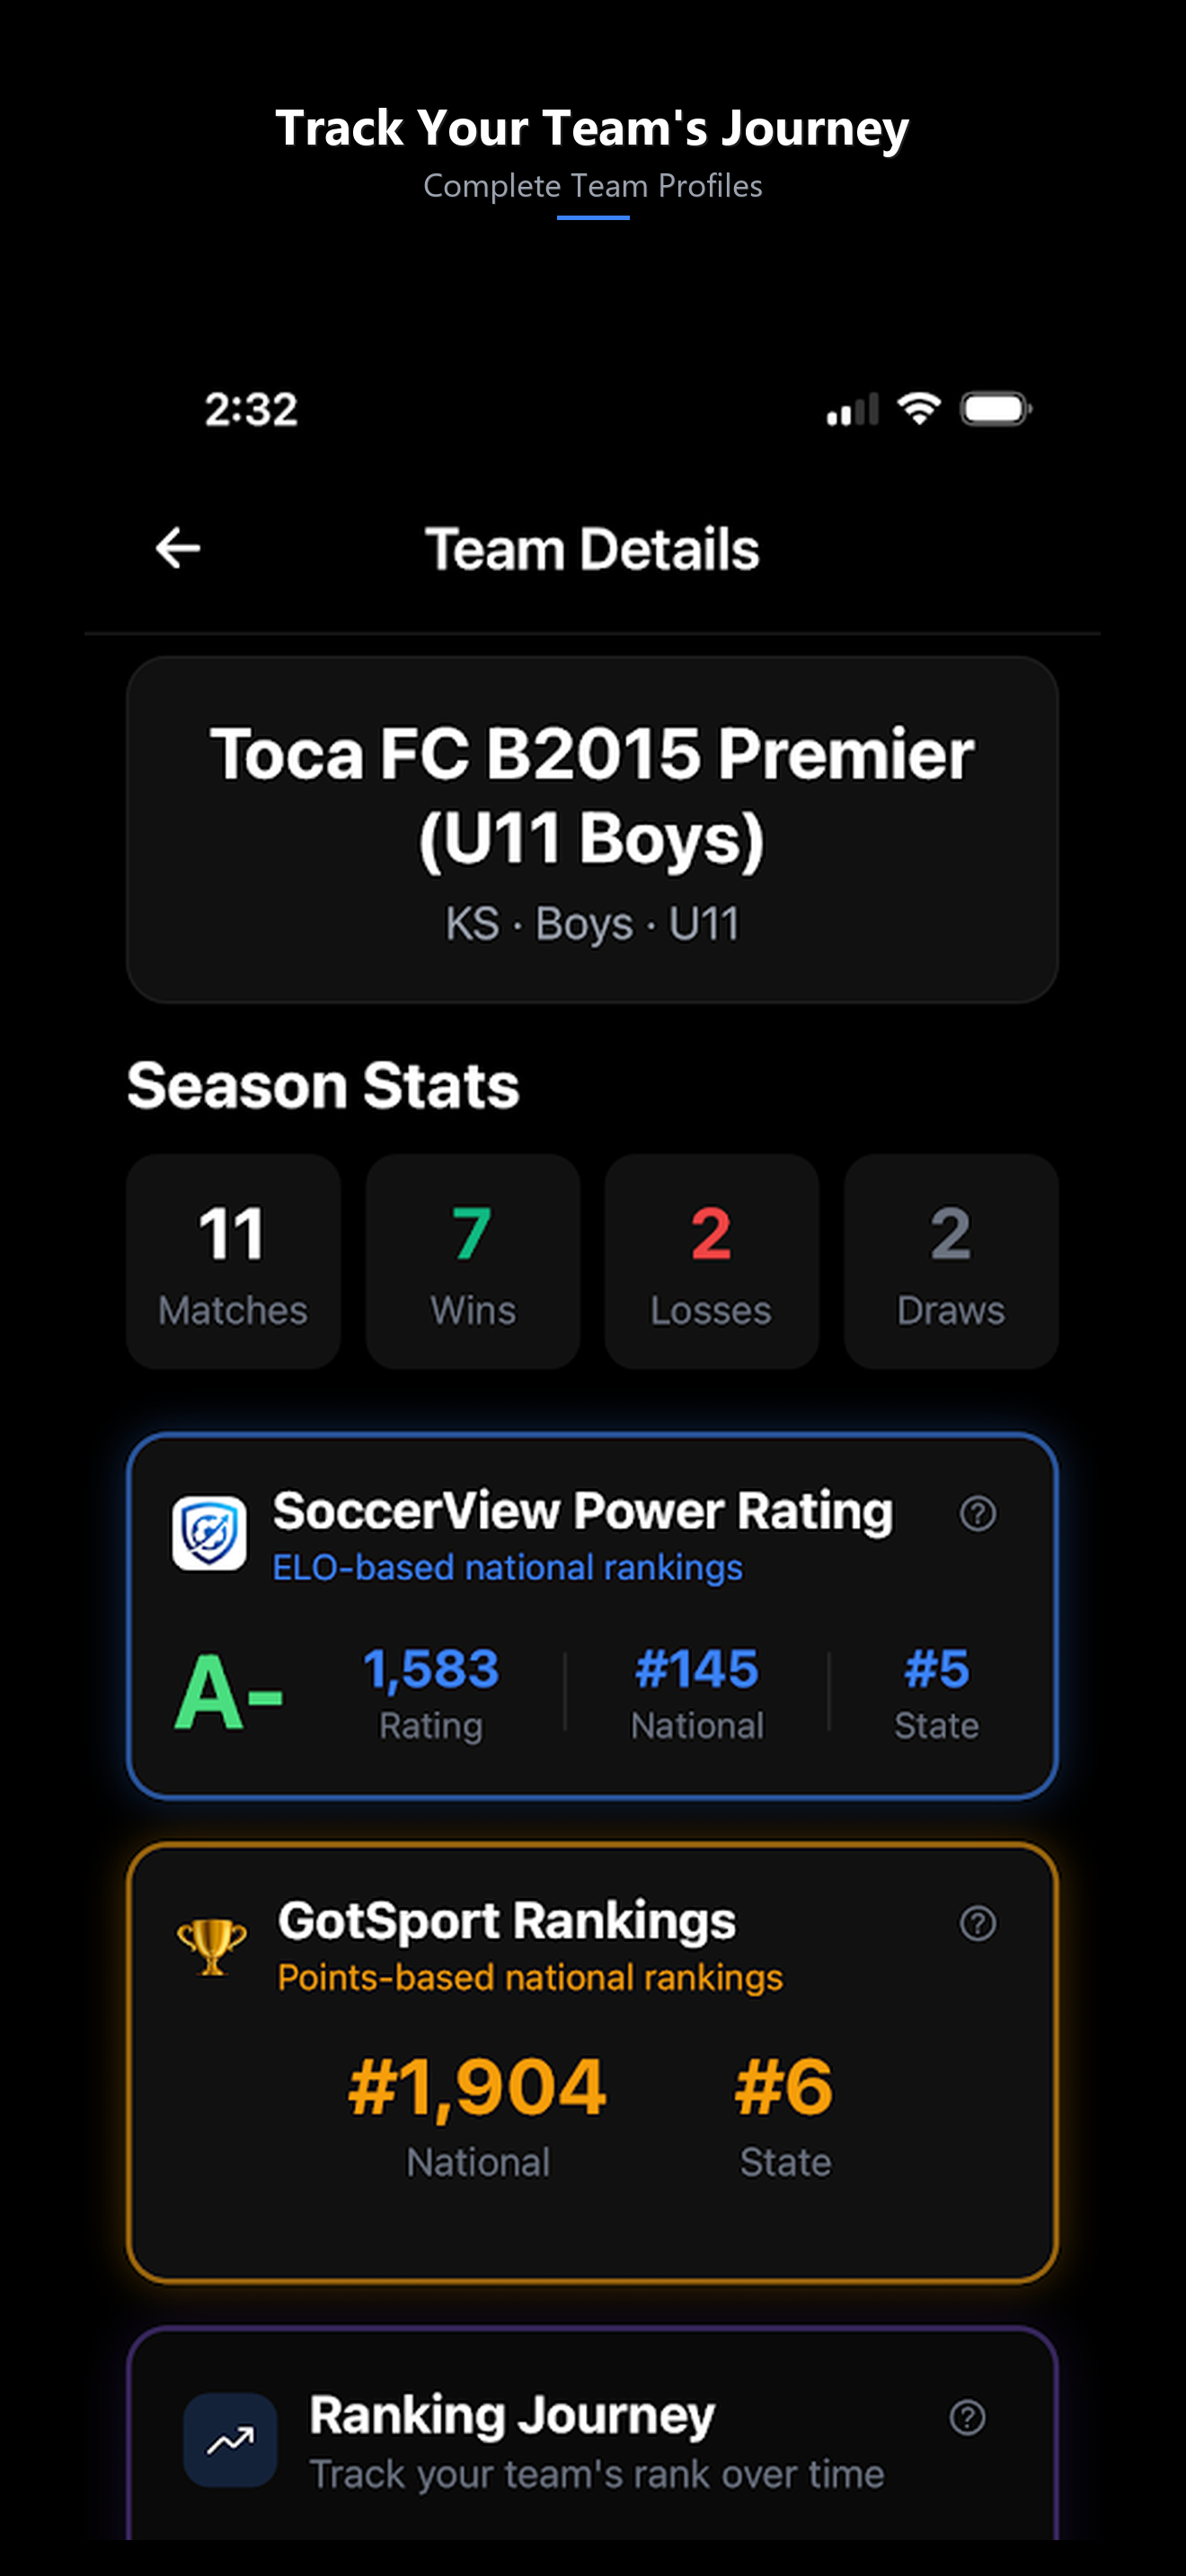Tap the blue underline below Complete Team Profiles
Viewport: 1186px width, 2576px height.
[592, 215]
